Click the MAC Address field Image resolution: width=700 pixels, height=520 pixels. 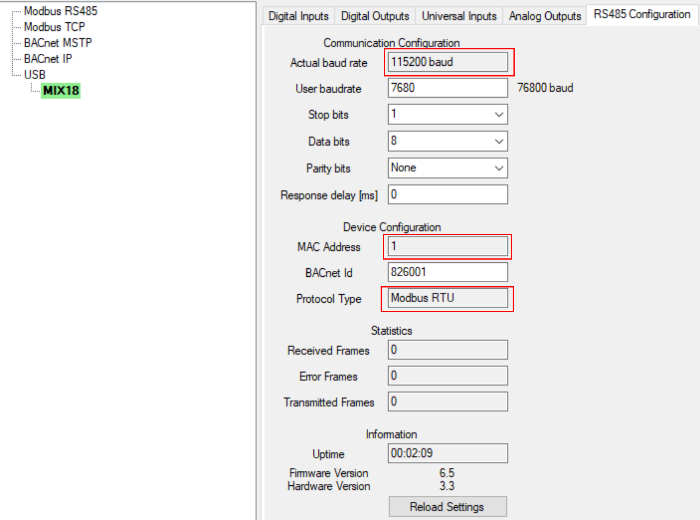click(447, 246)
